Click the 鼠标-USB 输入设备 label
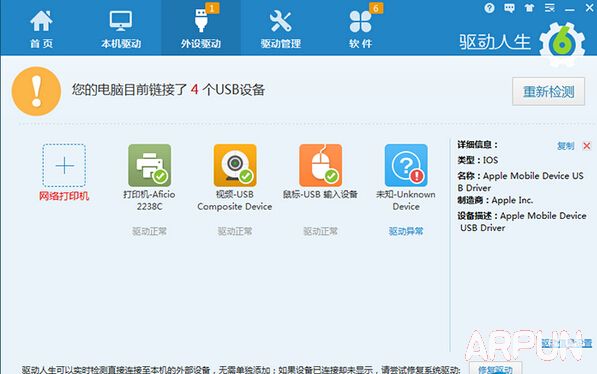Image resolution: width=597 pixels, height=374 pixels. (x=321, y=195)
